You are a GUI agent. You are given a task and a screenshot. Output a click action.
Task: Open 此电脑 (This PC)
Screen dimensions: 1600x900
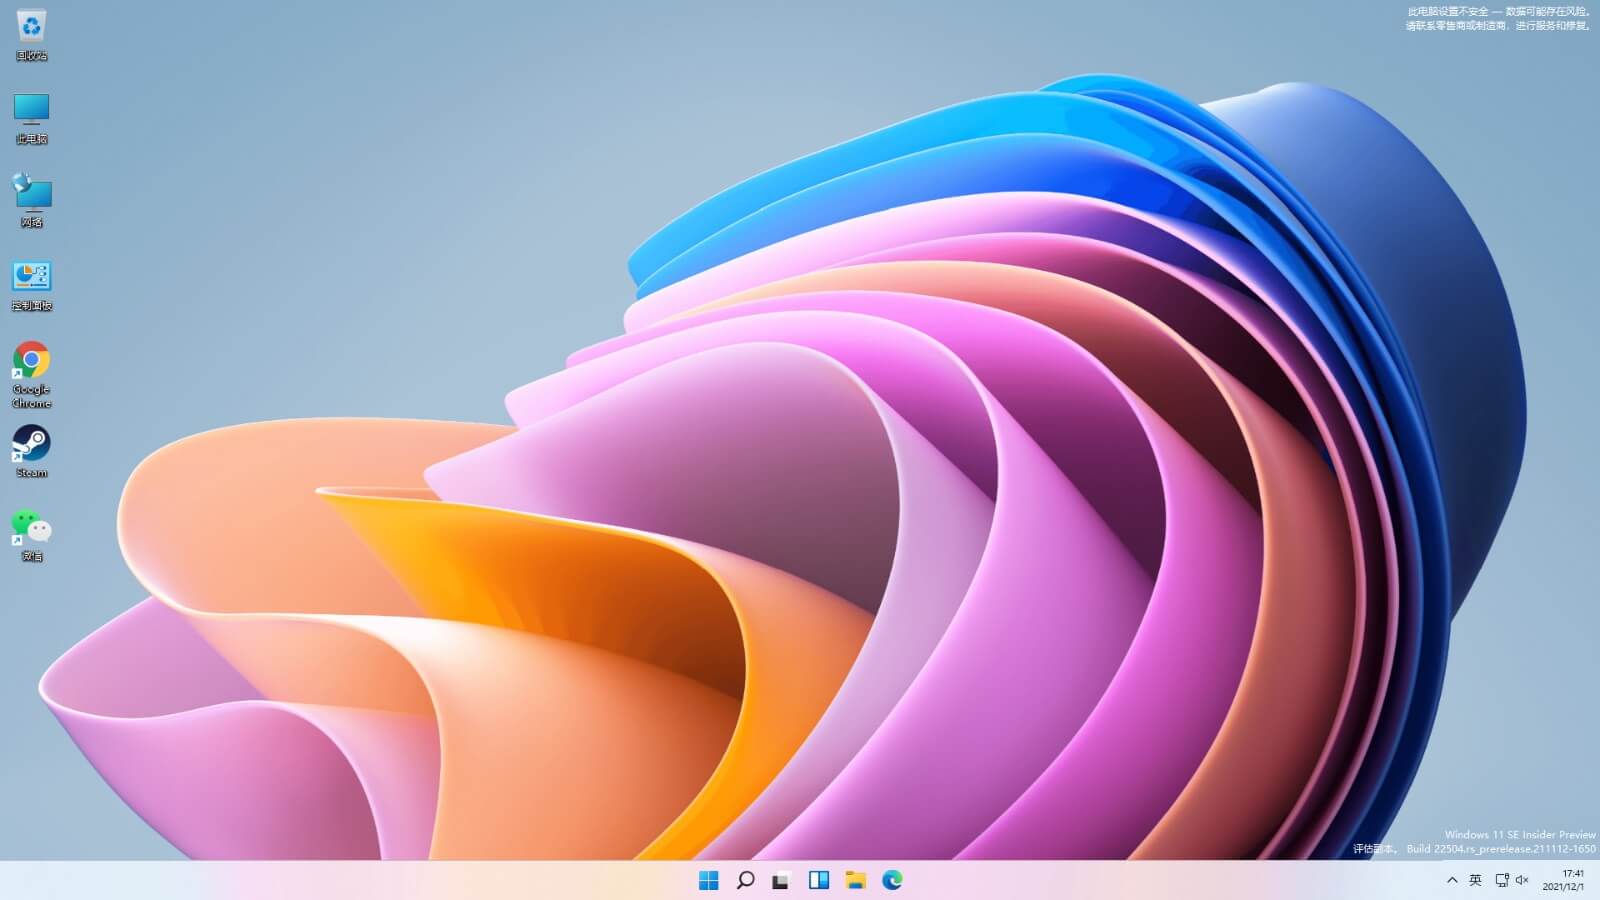coord(31,110)
